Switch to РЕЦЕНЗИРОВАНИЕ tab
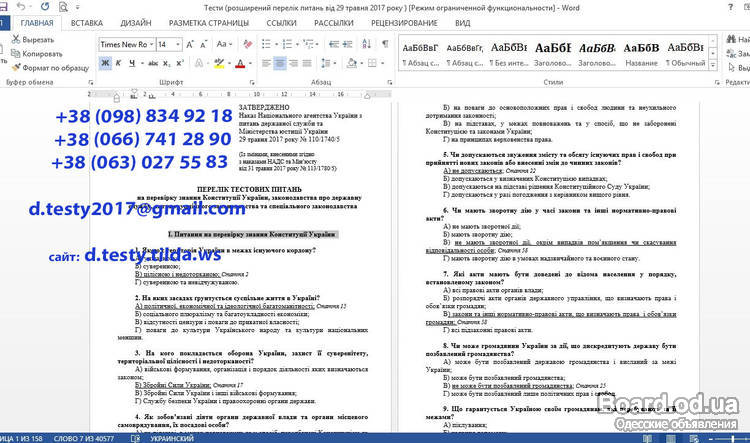 tap(404, 23)
